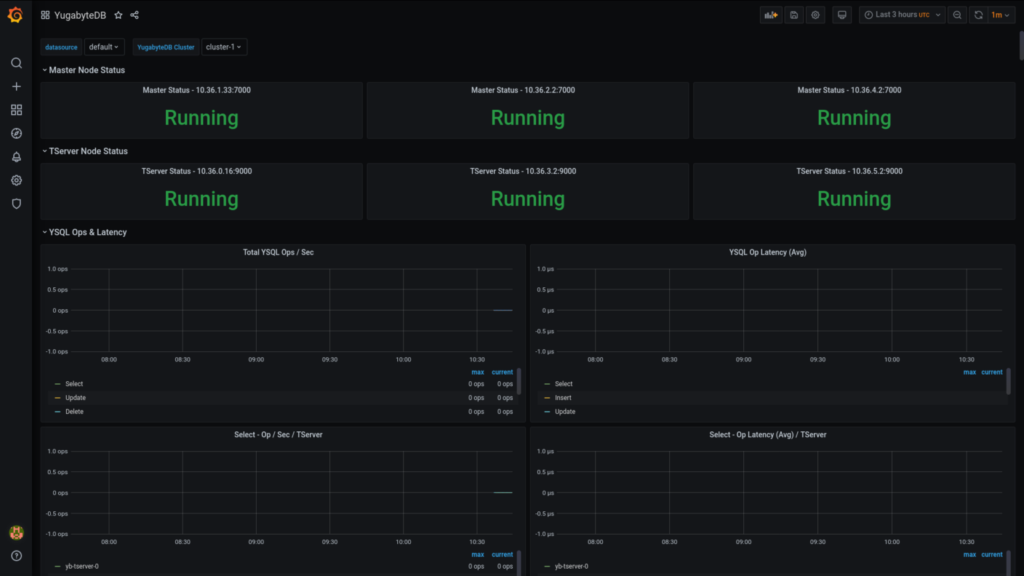1024x576 pixels.
Task: Open the Help question mark icon
Action: click(16, 556)
